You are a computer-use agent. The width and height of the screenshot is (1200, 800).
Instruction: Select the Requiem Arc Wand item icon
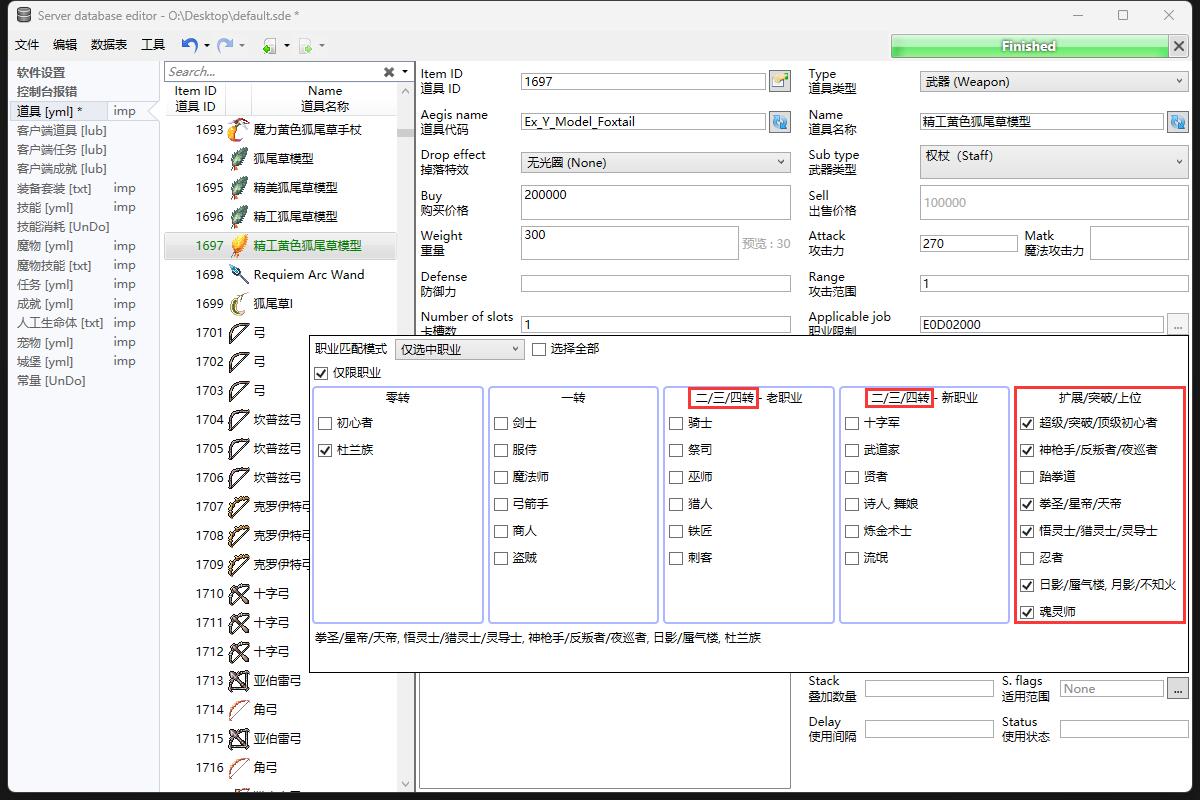pos(238,275)
